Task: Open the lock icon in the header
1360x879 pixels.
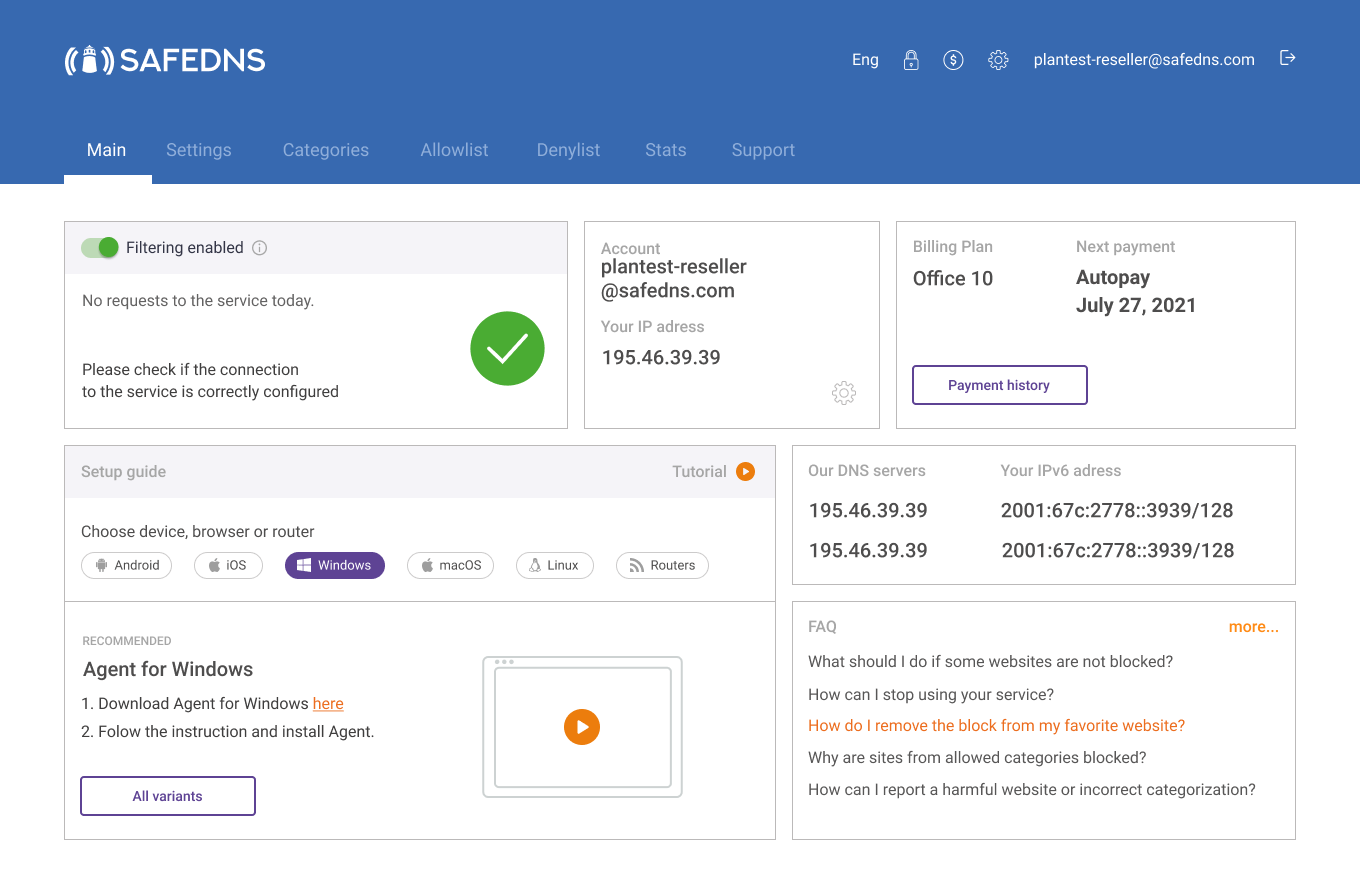Action: click(x=911, y=59)
